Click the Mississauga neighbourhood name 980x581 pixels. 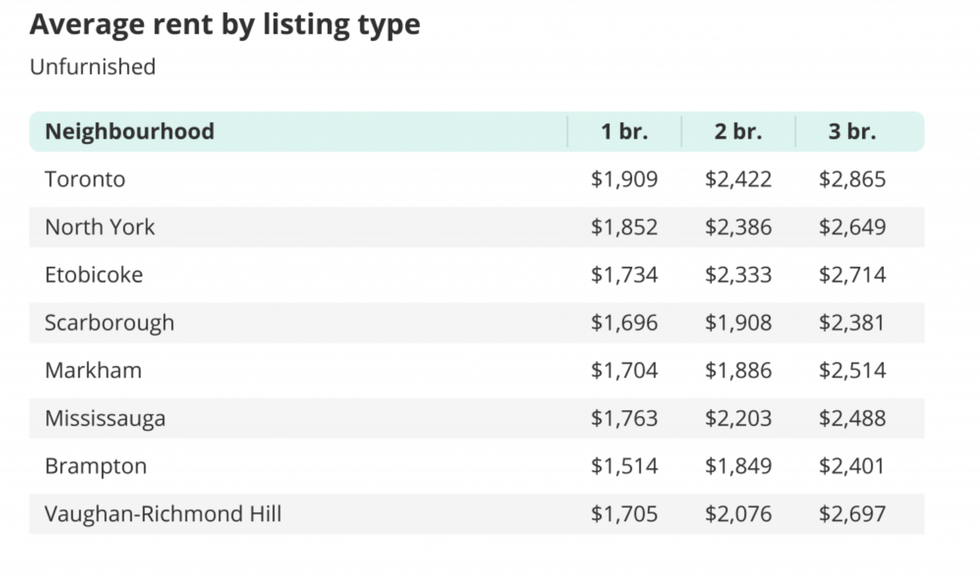coord(105,418)
